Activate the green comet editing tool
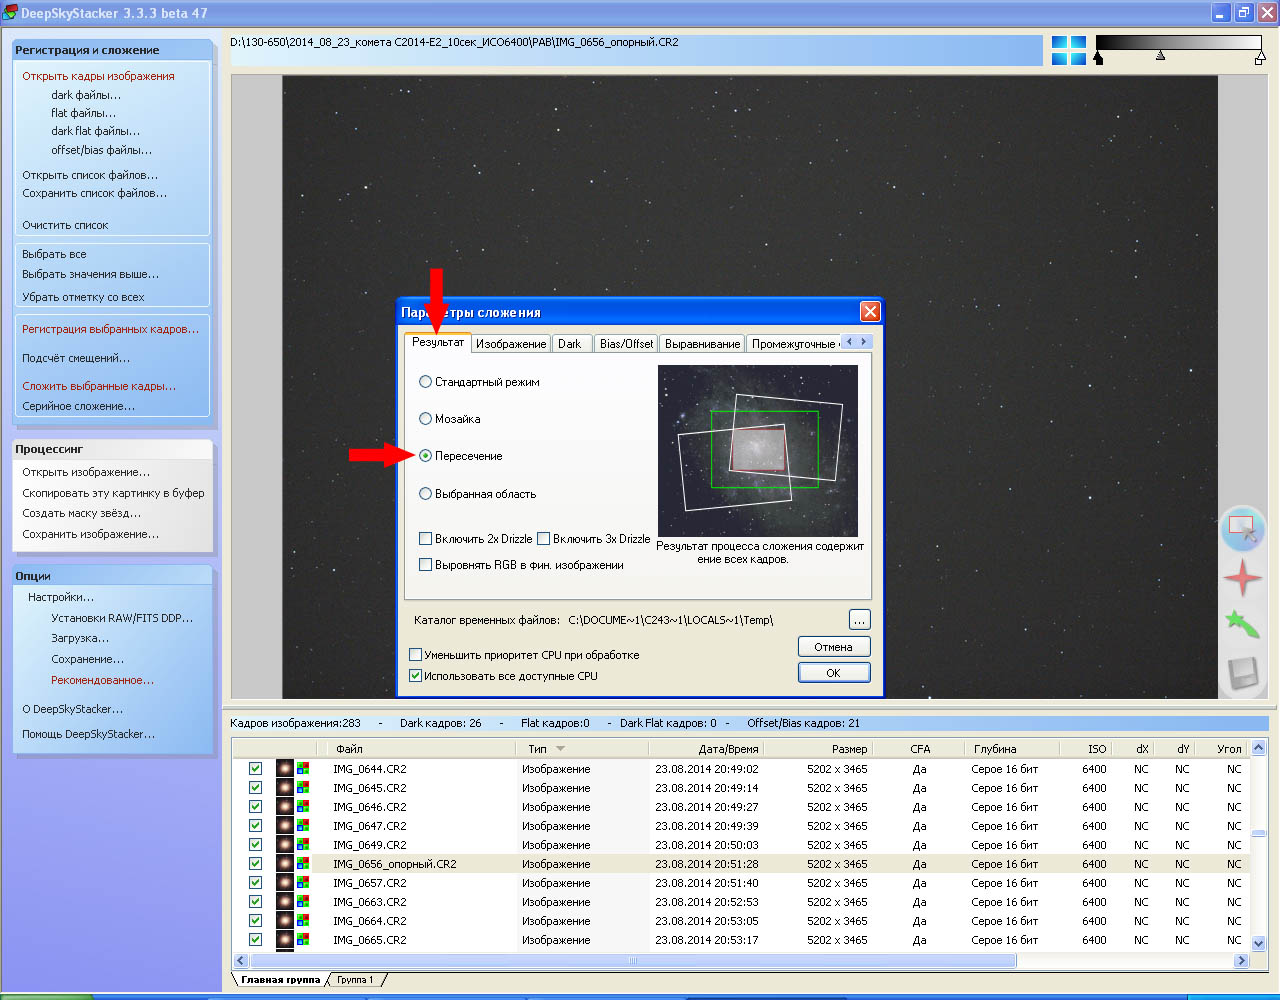Screen dimensions: 1280x1000 click(x=1242, y=625)
